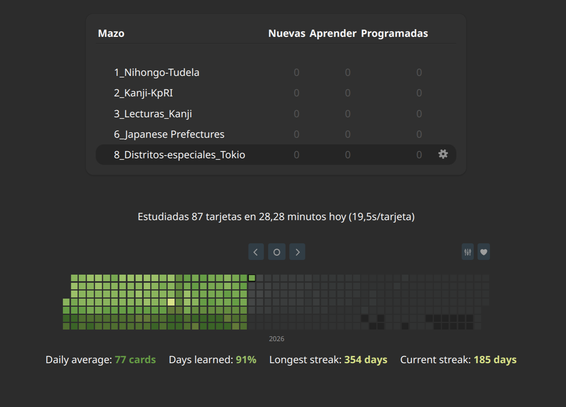Image resolution: width=566 pixels, height=407 pixels.
Task: Open options gear for 8_Distritos-especiales_Tokio deck
Action: point(443,154)
